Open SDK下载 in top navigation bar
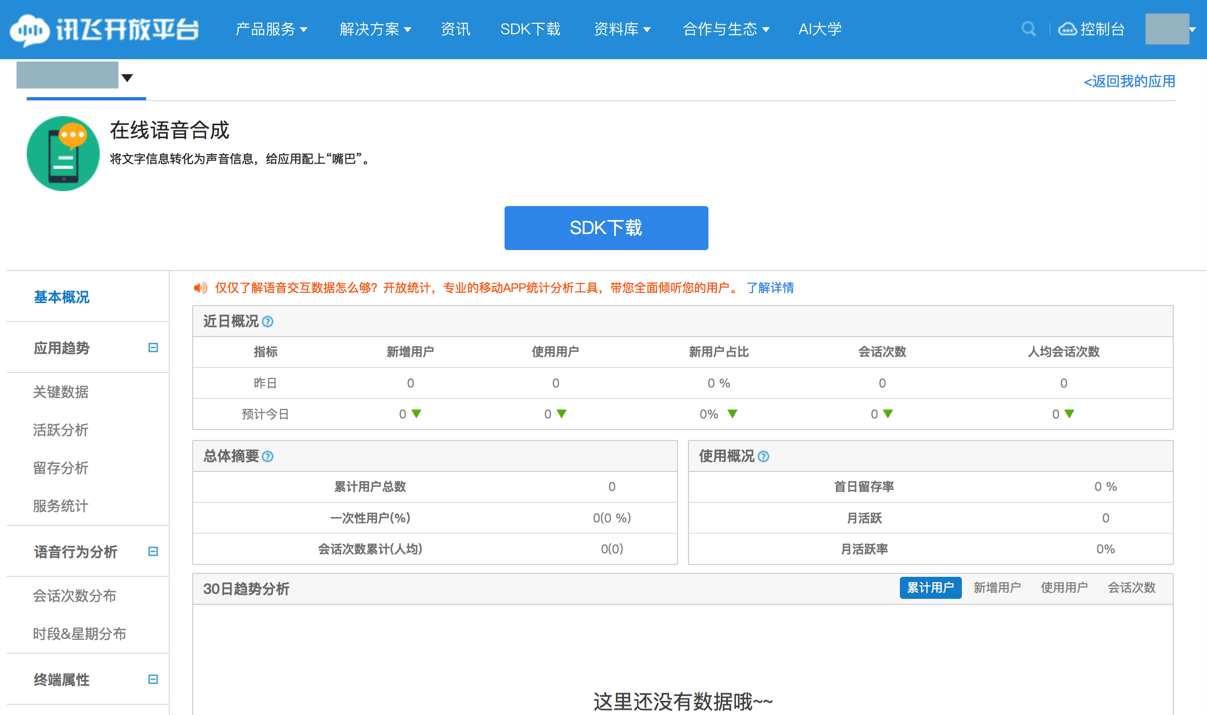The image size is (1207, 715). point(530,29)
